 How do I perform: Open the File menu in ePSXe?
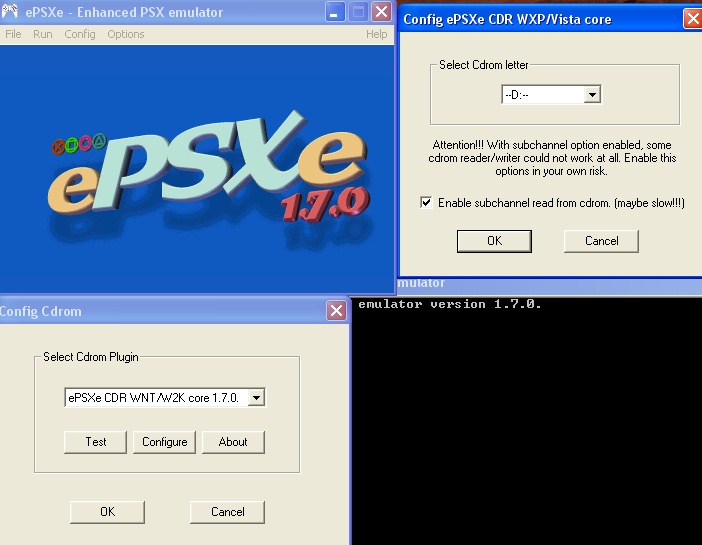click(13, 34)
